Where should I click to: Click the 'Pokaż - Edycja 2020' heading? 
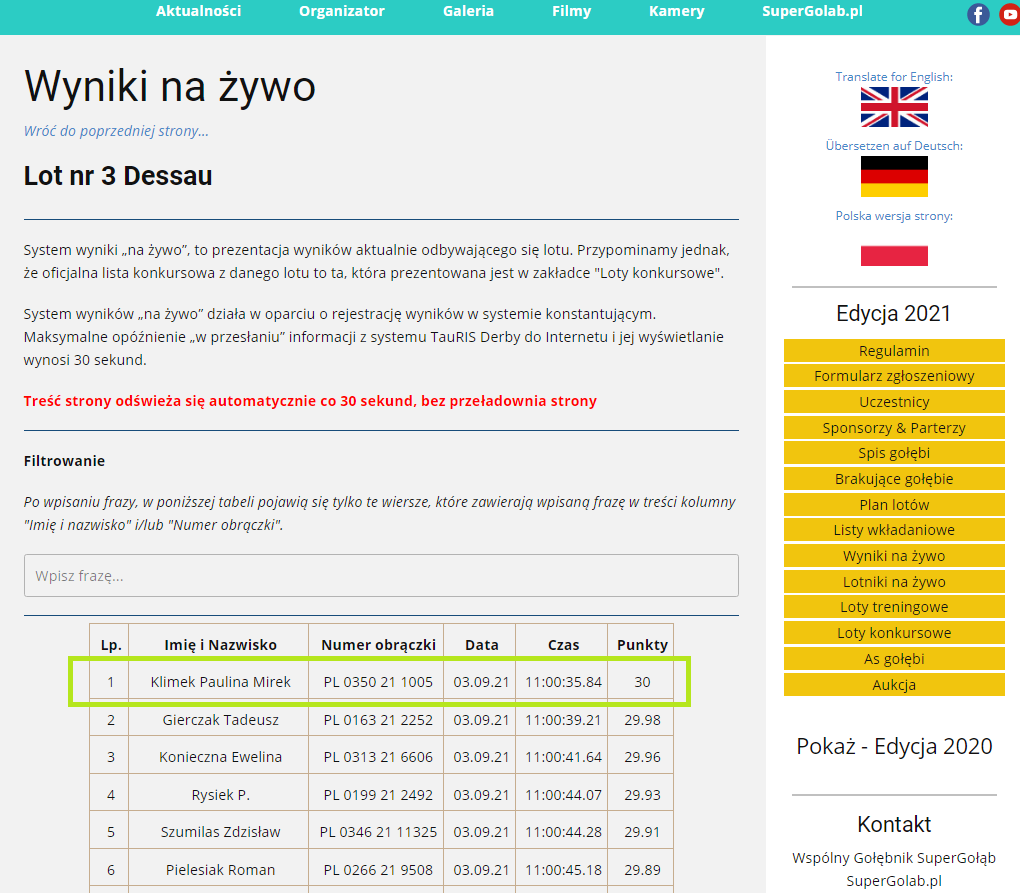tap(894, 746)
